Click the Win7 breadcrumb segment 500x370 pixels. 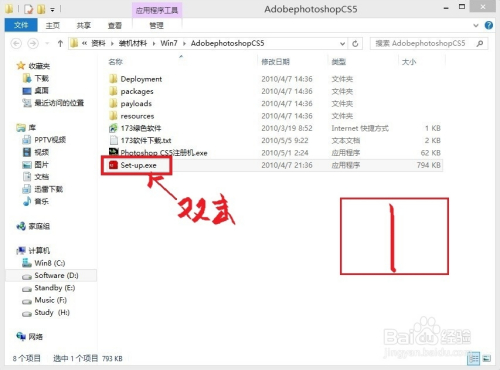pyautogui.click(x=169, y=43)
